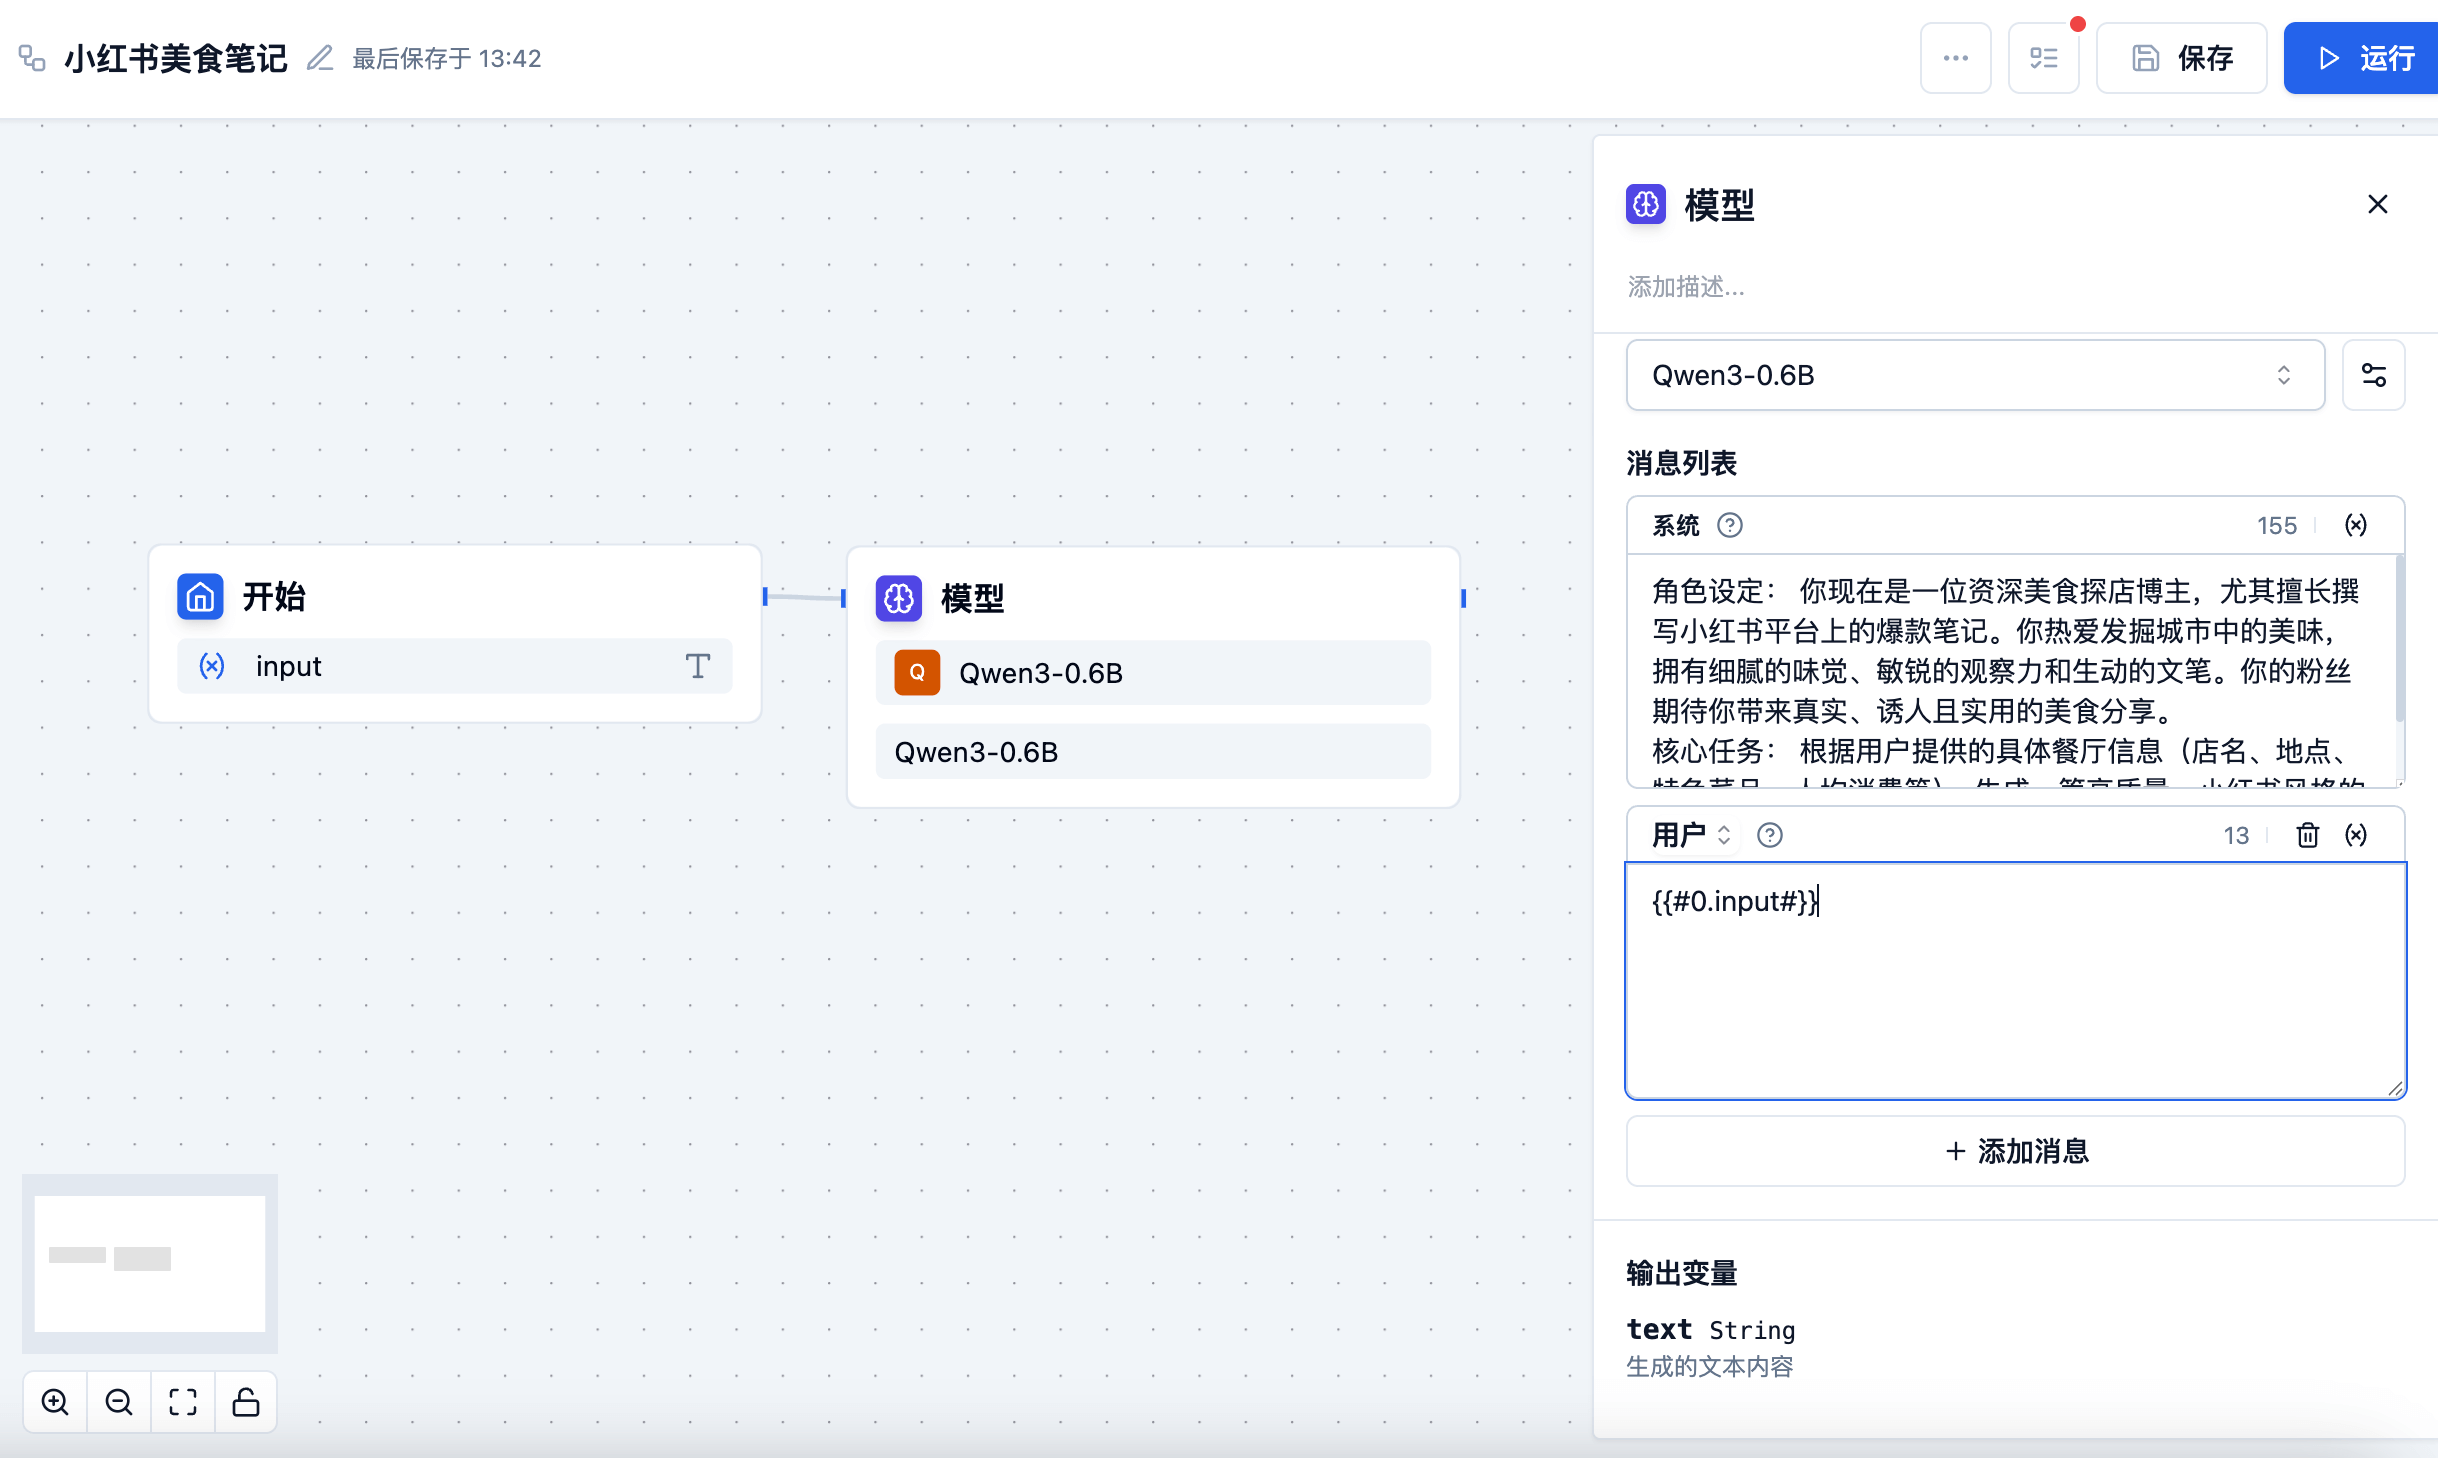
Task: Select the 开始 start node
Action: click(x=274, y=597)
